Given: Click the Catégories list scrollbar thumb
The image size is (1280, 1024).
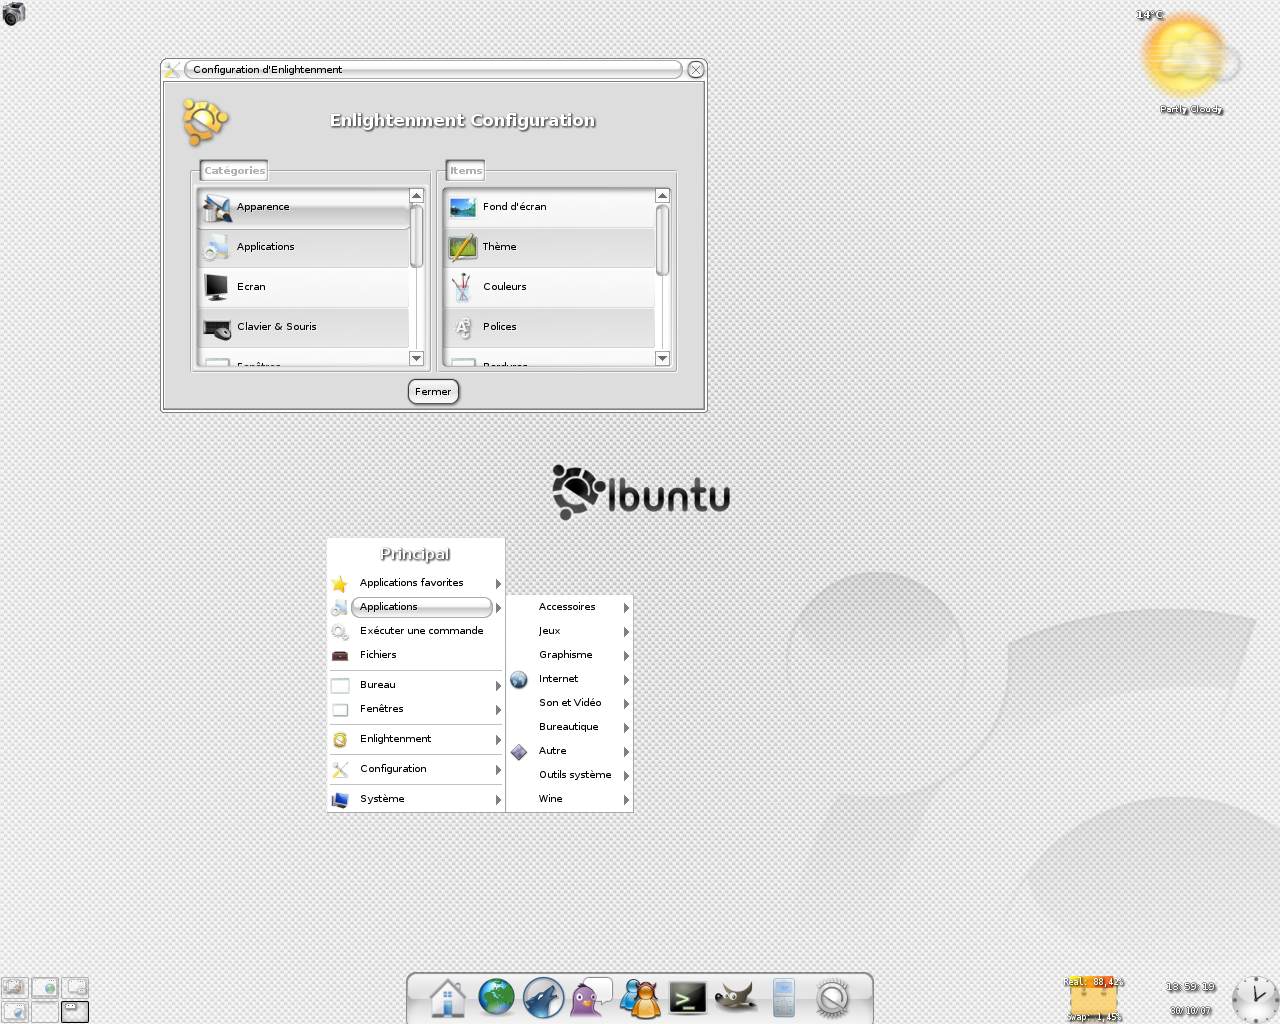Looking at the screenshot, I should (416, 236).
